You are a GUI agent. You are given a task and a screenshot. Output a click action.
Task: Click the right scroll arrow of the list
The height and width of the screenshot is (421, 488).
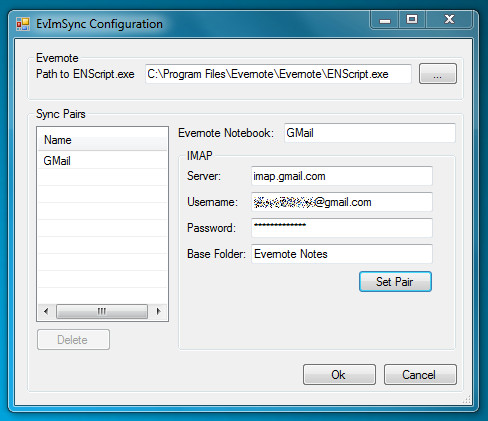coord(159,311)
